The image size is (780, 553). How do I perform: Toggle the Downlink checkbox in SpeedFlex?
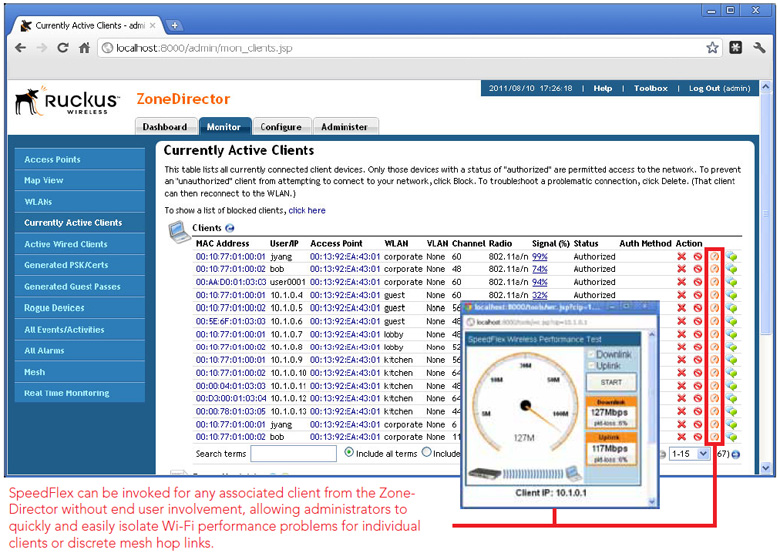pos(591,354)
